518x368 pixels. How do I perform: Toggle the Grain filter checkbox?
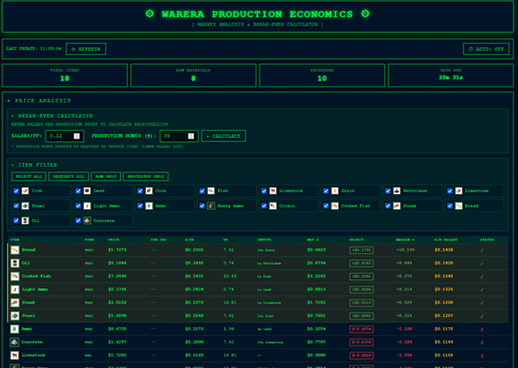click(x=326, y=191)
